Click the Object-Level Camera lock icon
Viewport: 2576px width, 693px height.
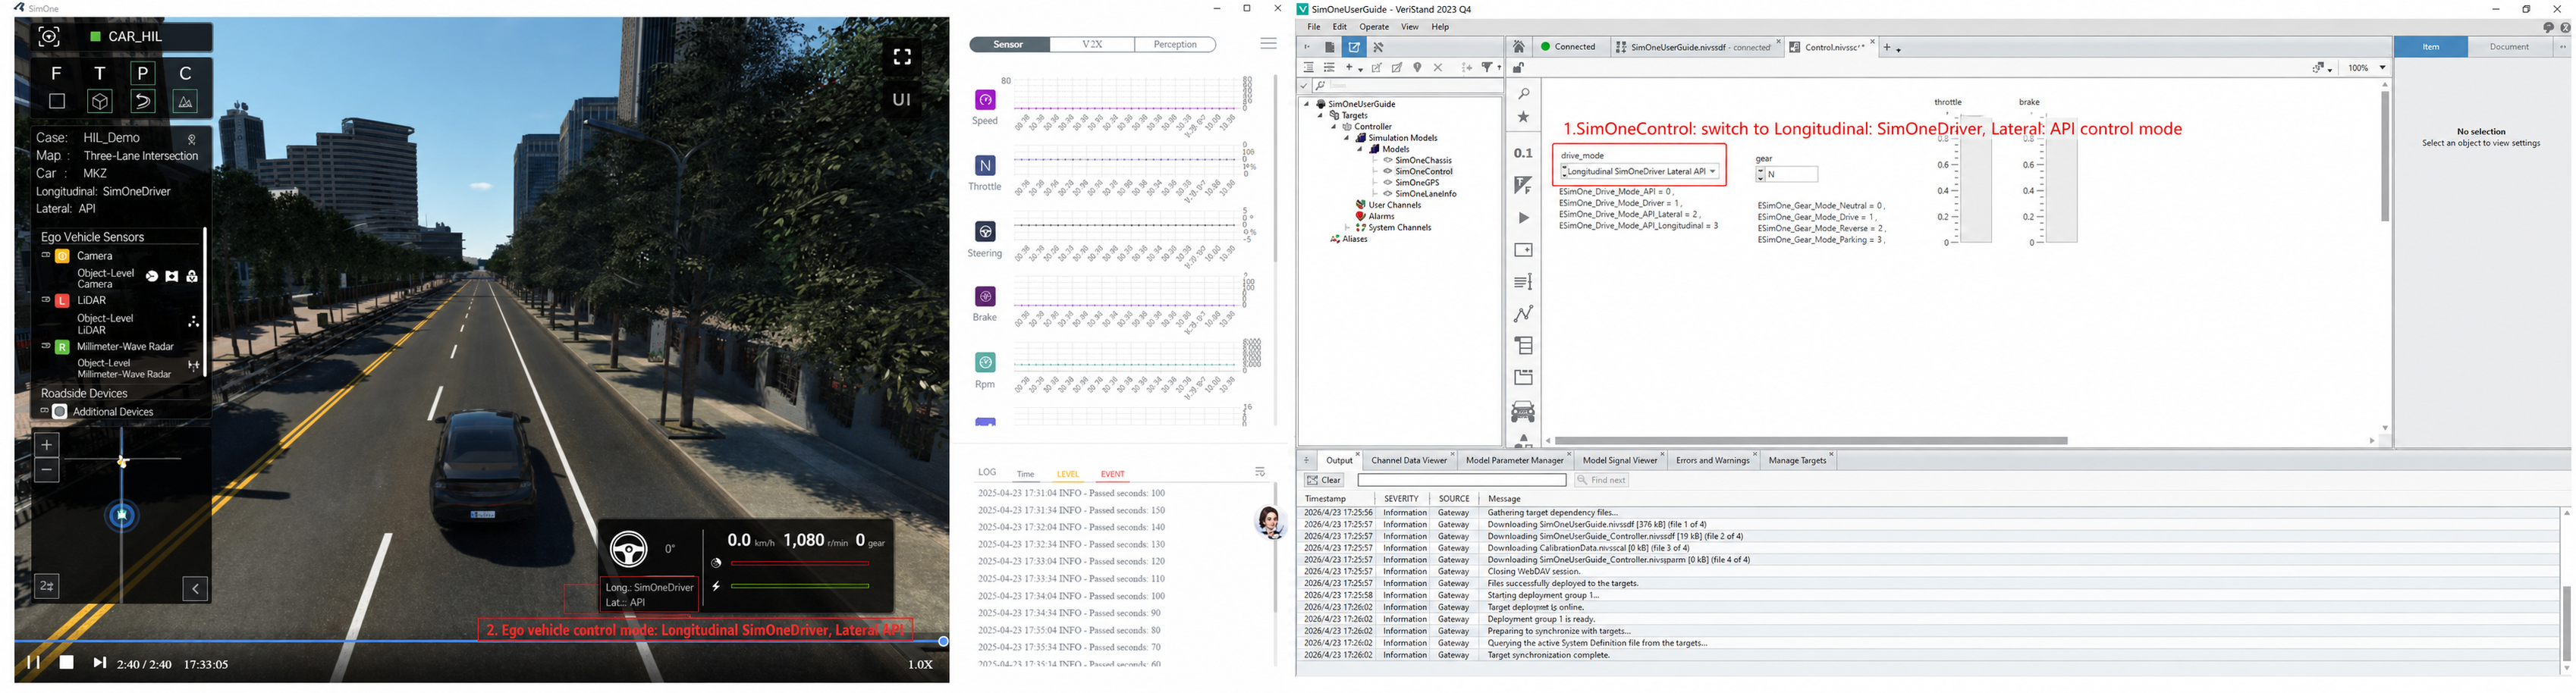[x=192, y=276]
